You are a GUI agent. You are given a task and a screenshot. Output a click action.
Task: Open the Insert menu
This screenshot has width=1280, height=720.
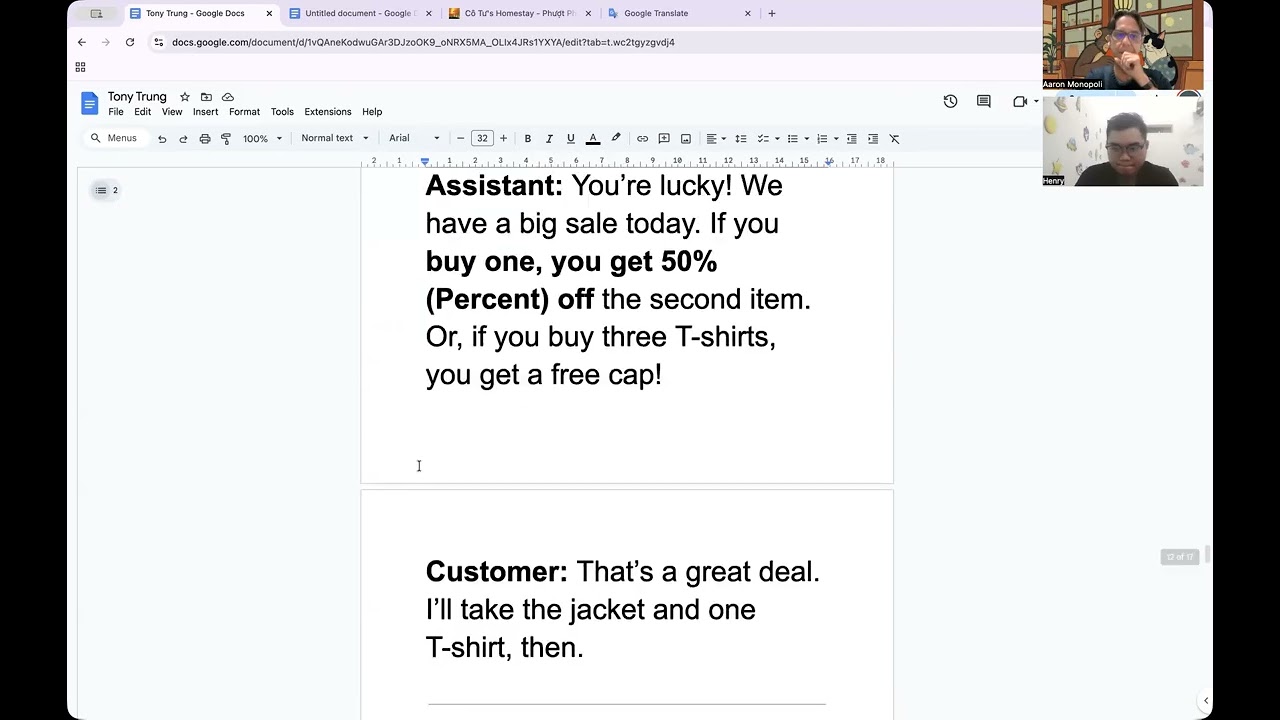point(205,112)
